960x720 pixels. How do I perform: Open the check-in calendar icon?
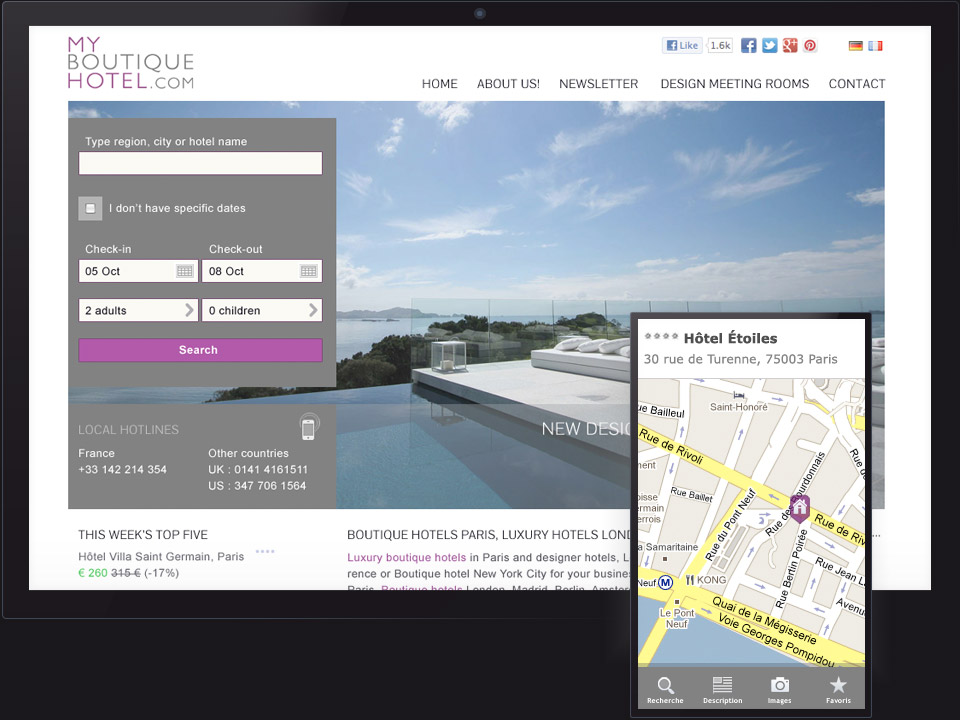point(185,271)
